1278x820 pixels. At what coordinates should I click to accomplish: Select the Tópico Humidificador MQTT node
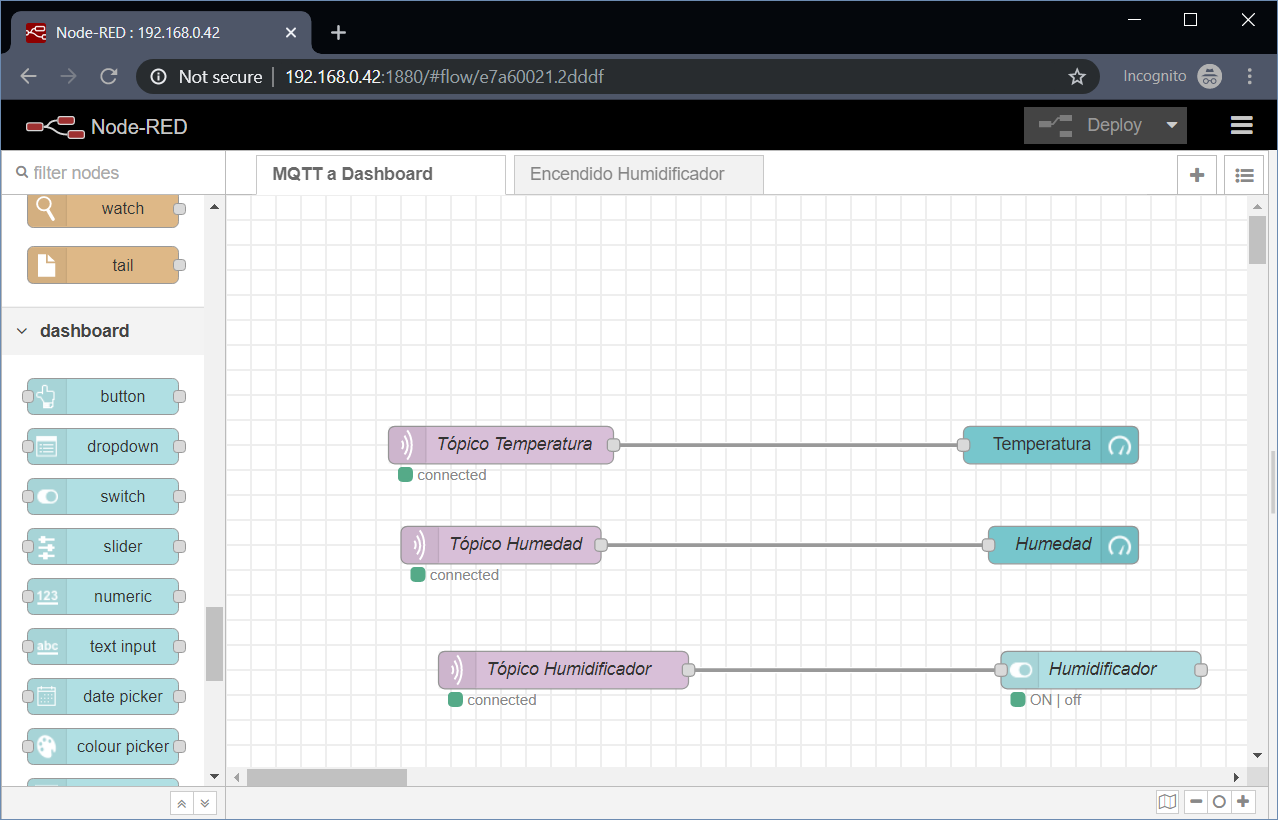pyautogui.click(x=564, y=670)
